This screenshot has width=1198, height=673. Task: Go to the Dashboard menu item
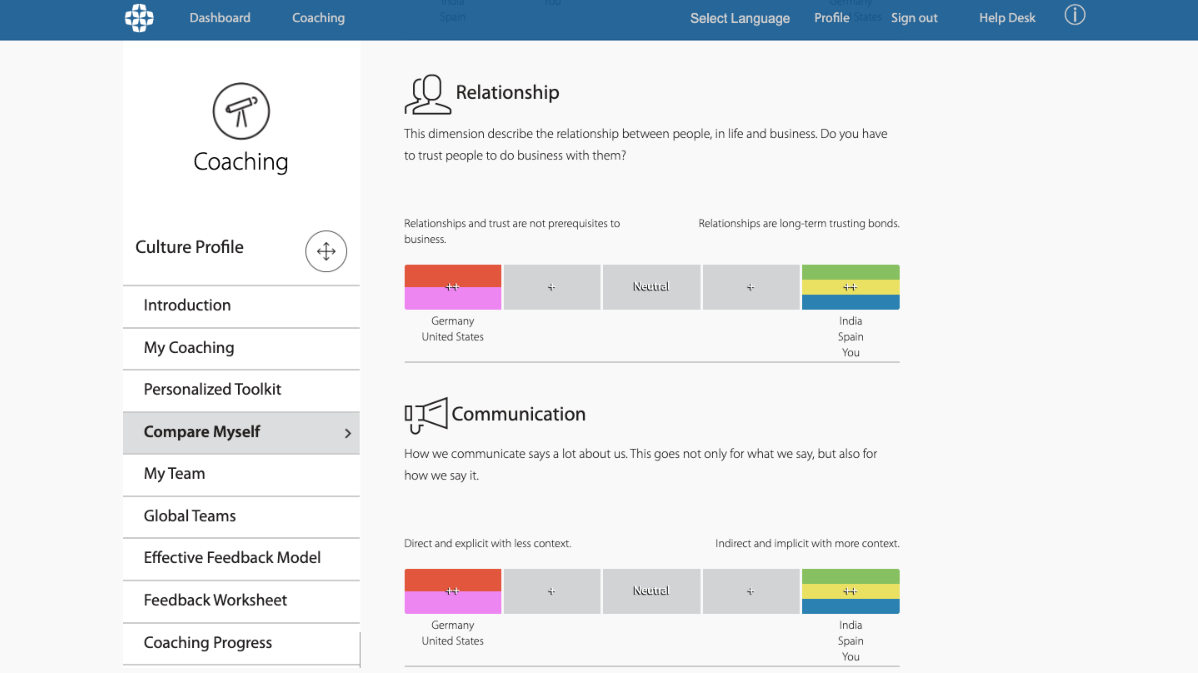click(x=220, y=18)
